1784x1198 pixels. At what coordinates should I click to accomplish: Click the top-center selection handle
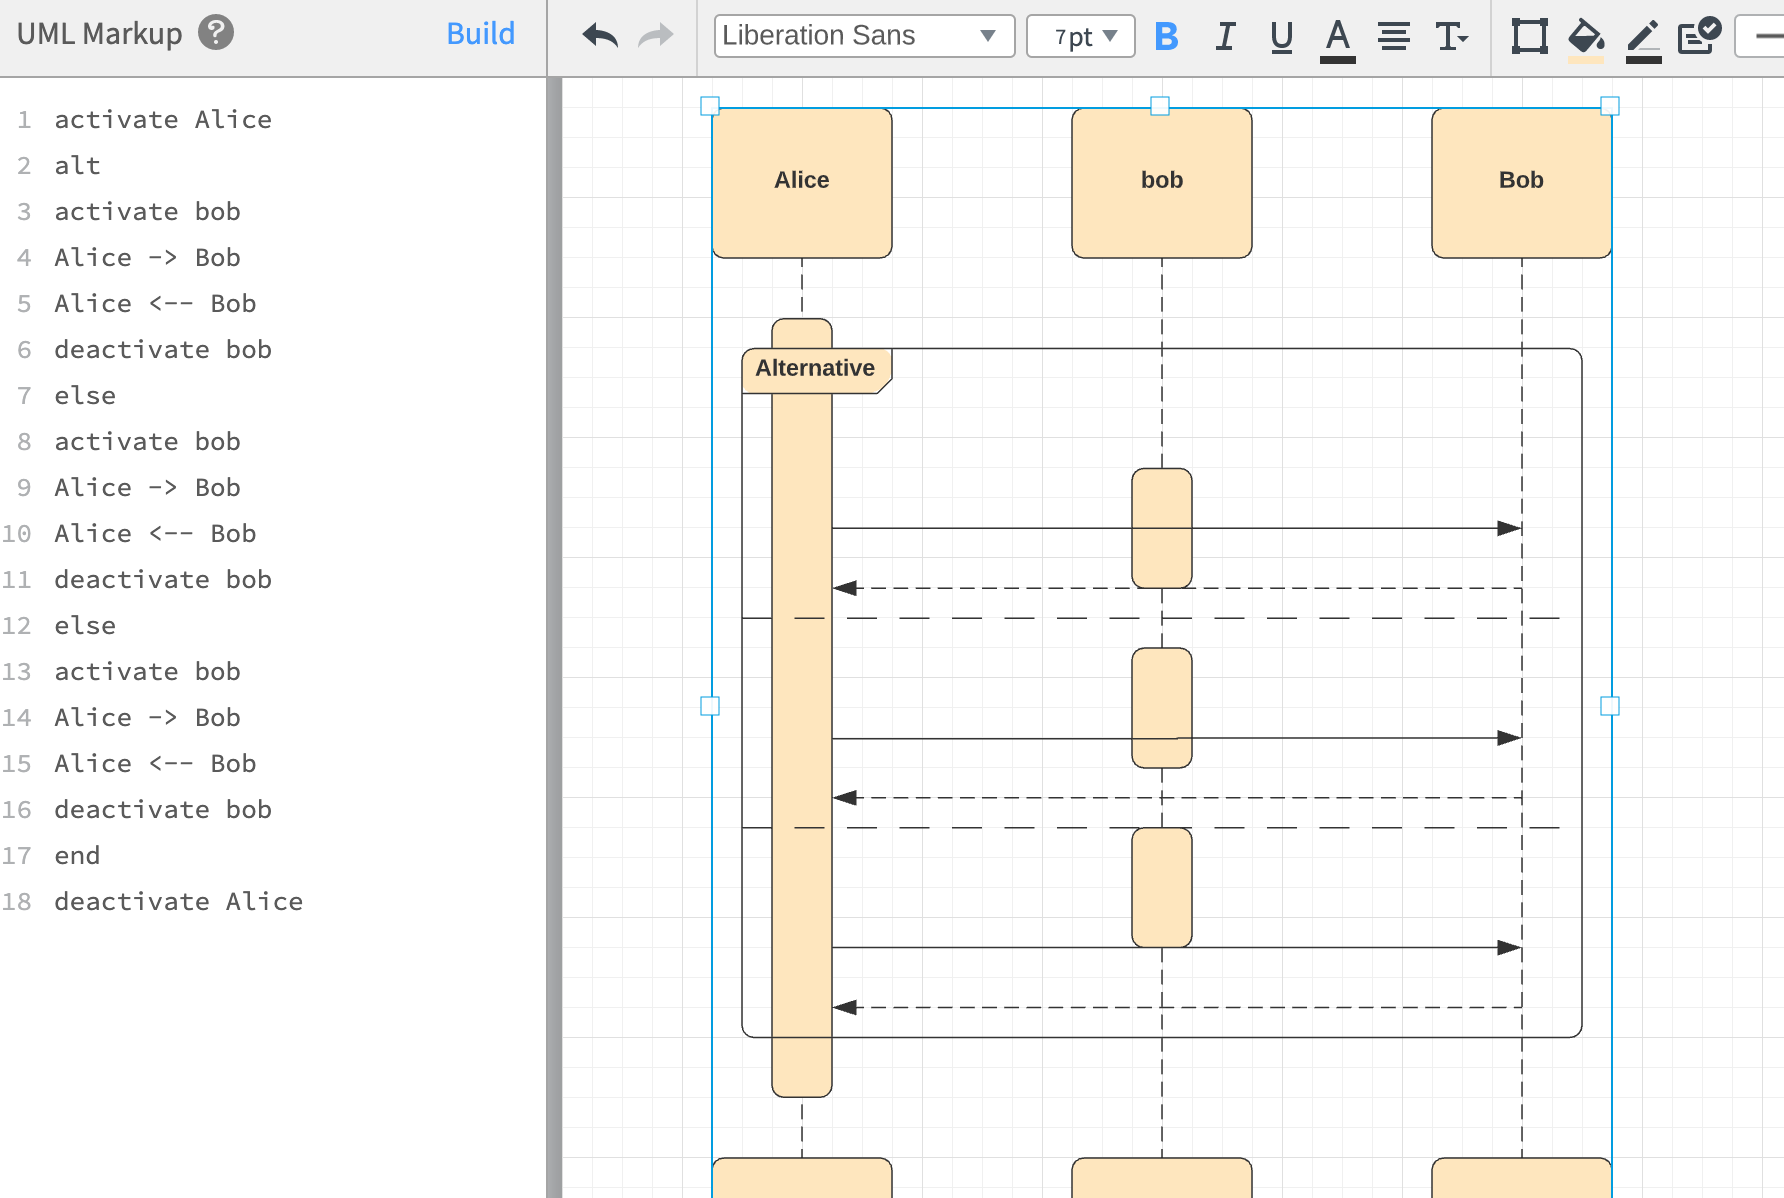pyautogui.click(x=1160, y=106)
